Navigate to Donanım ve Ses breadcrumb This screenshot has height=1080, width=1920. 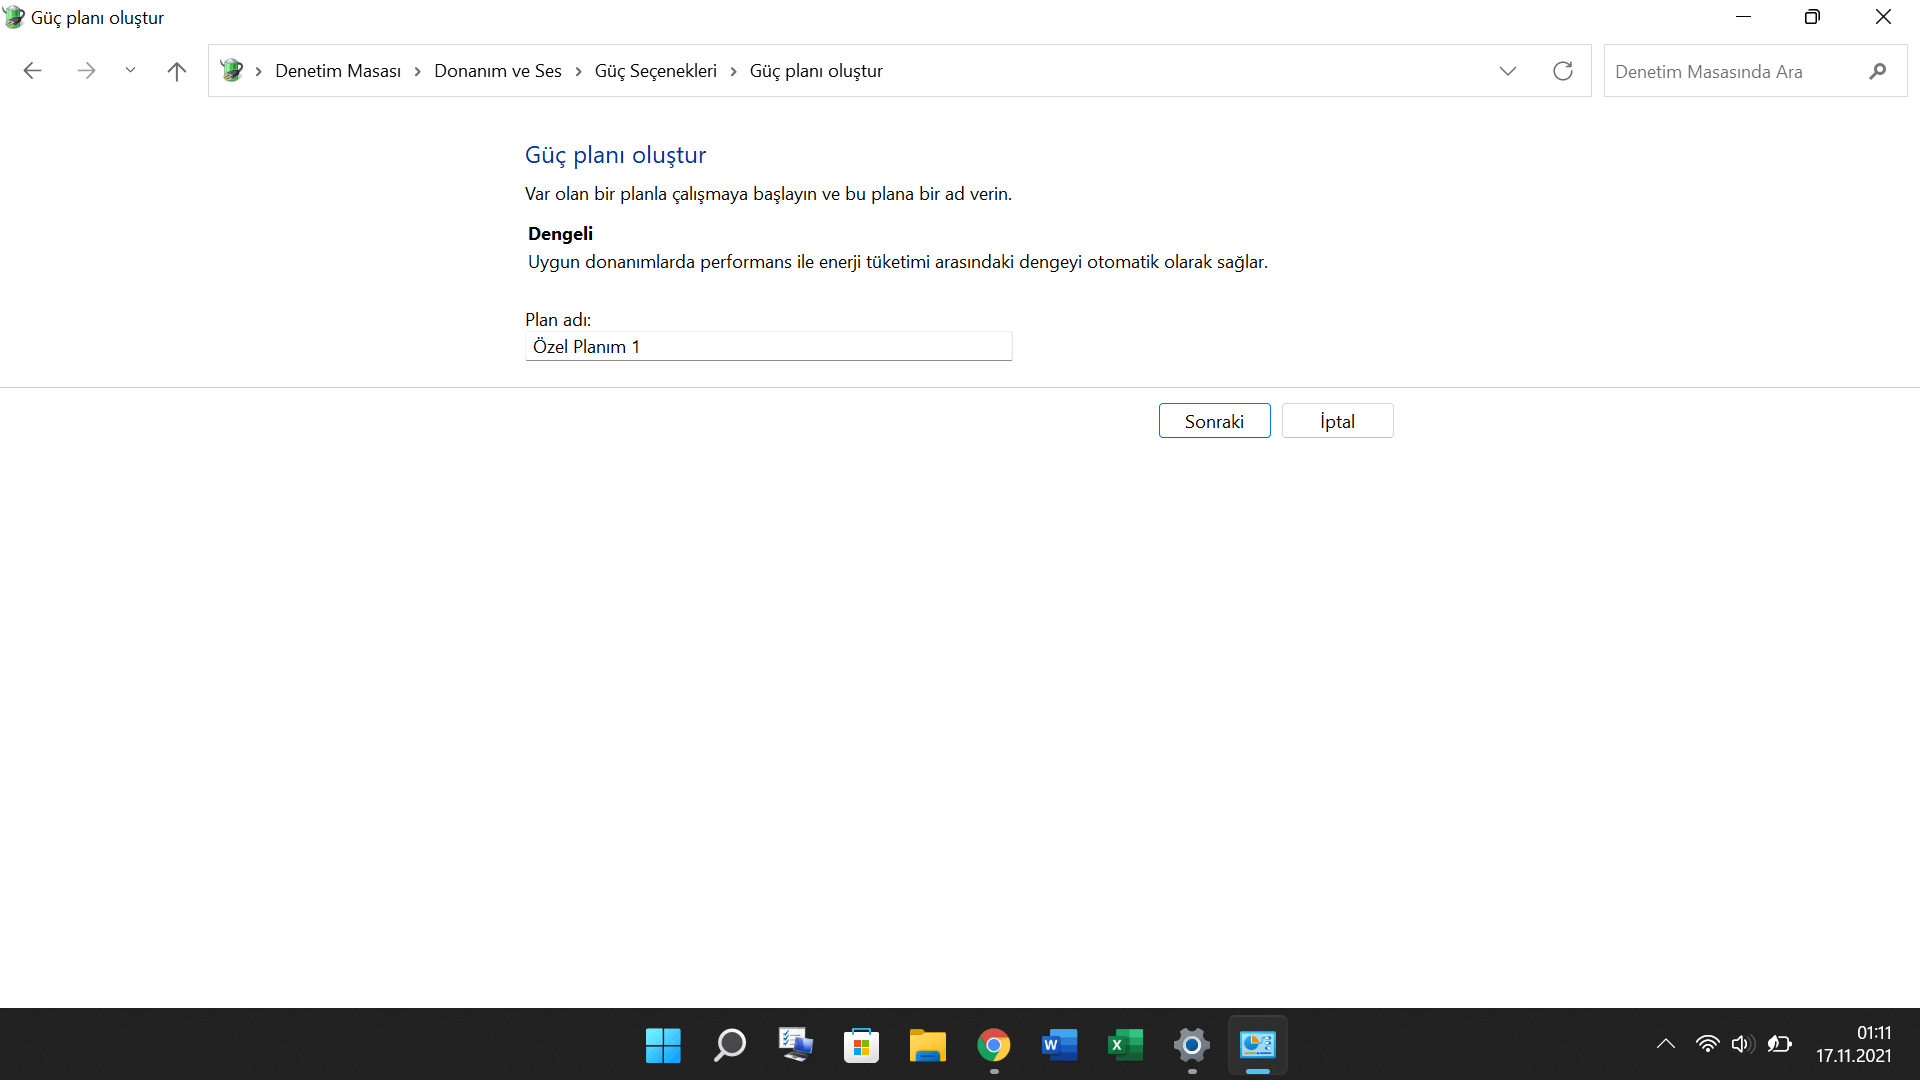(x=497, y=71)
